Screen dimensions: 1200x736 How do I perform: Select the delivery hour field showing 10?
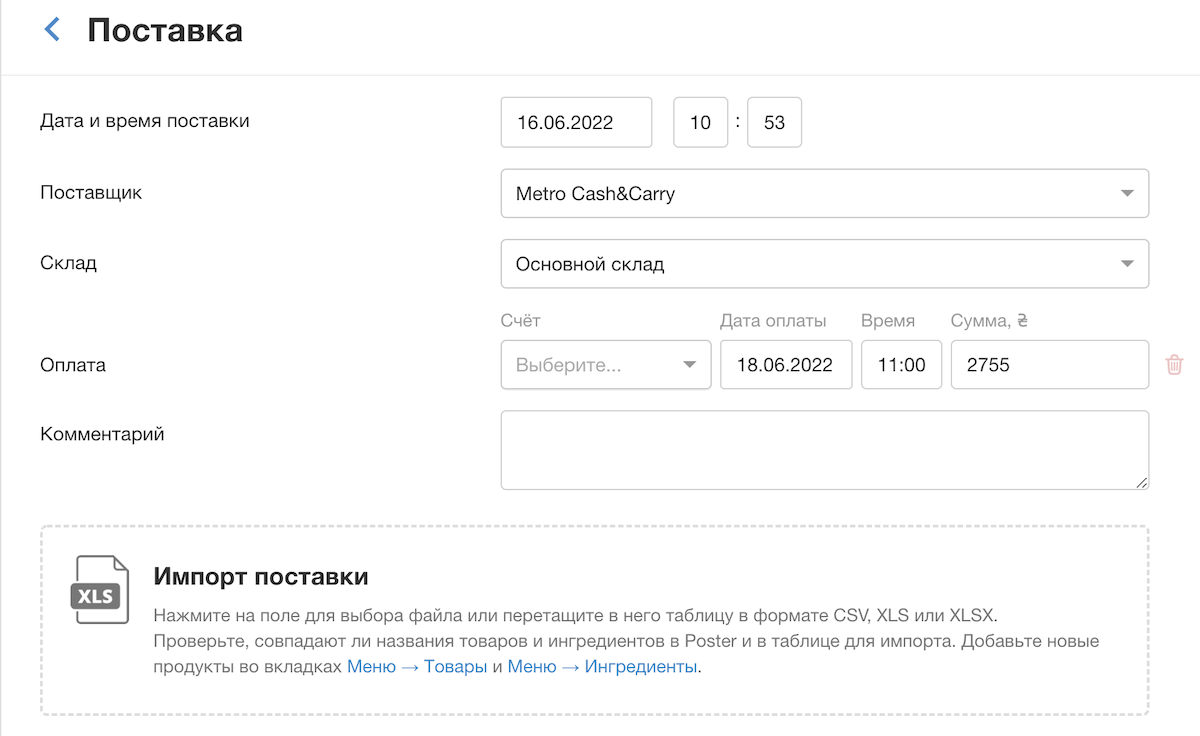[700, 123]
